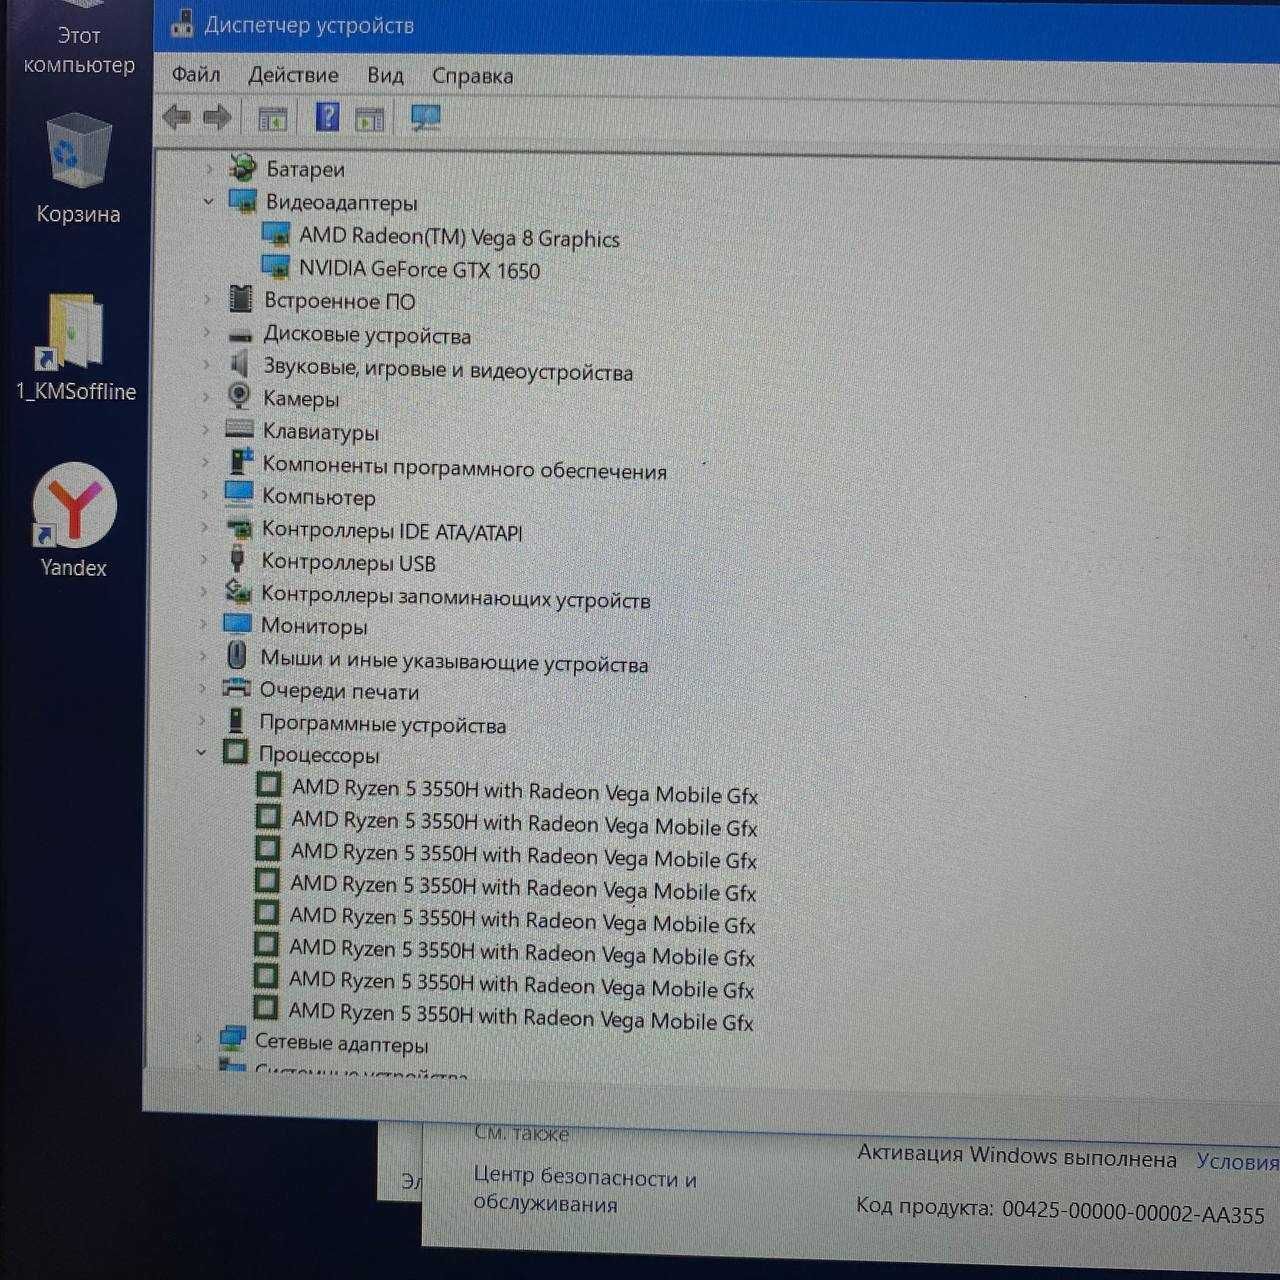Select the Компьютер monitor icon
The height and width of the screenshot is (1280, 1280).
pos(238,494)
